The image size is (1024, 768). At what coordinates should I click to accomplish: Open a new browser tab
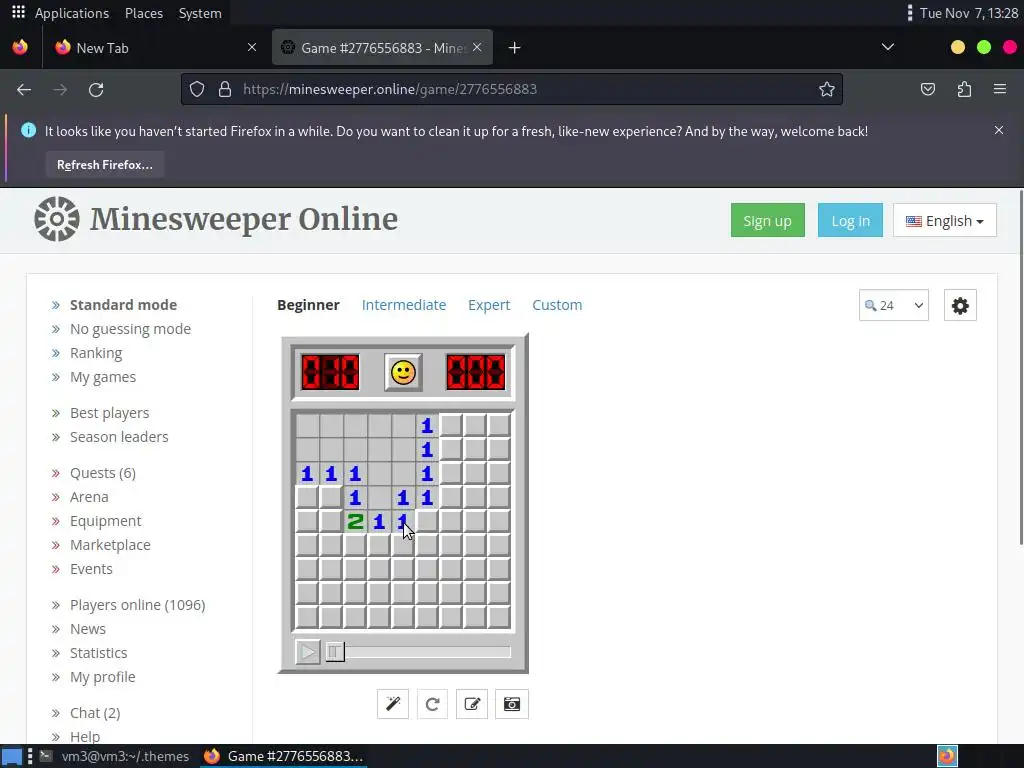point(515,48)
